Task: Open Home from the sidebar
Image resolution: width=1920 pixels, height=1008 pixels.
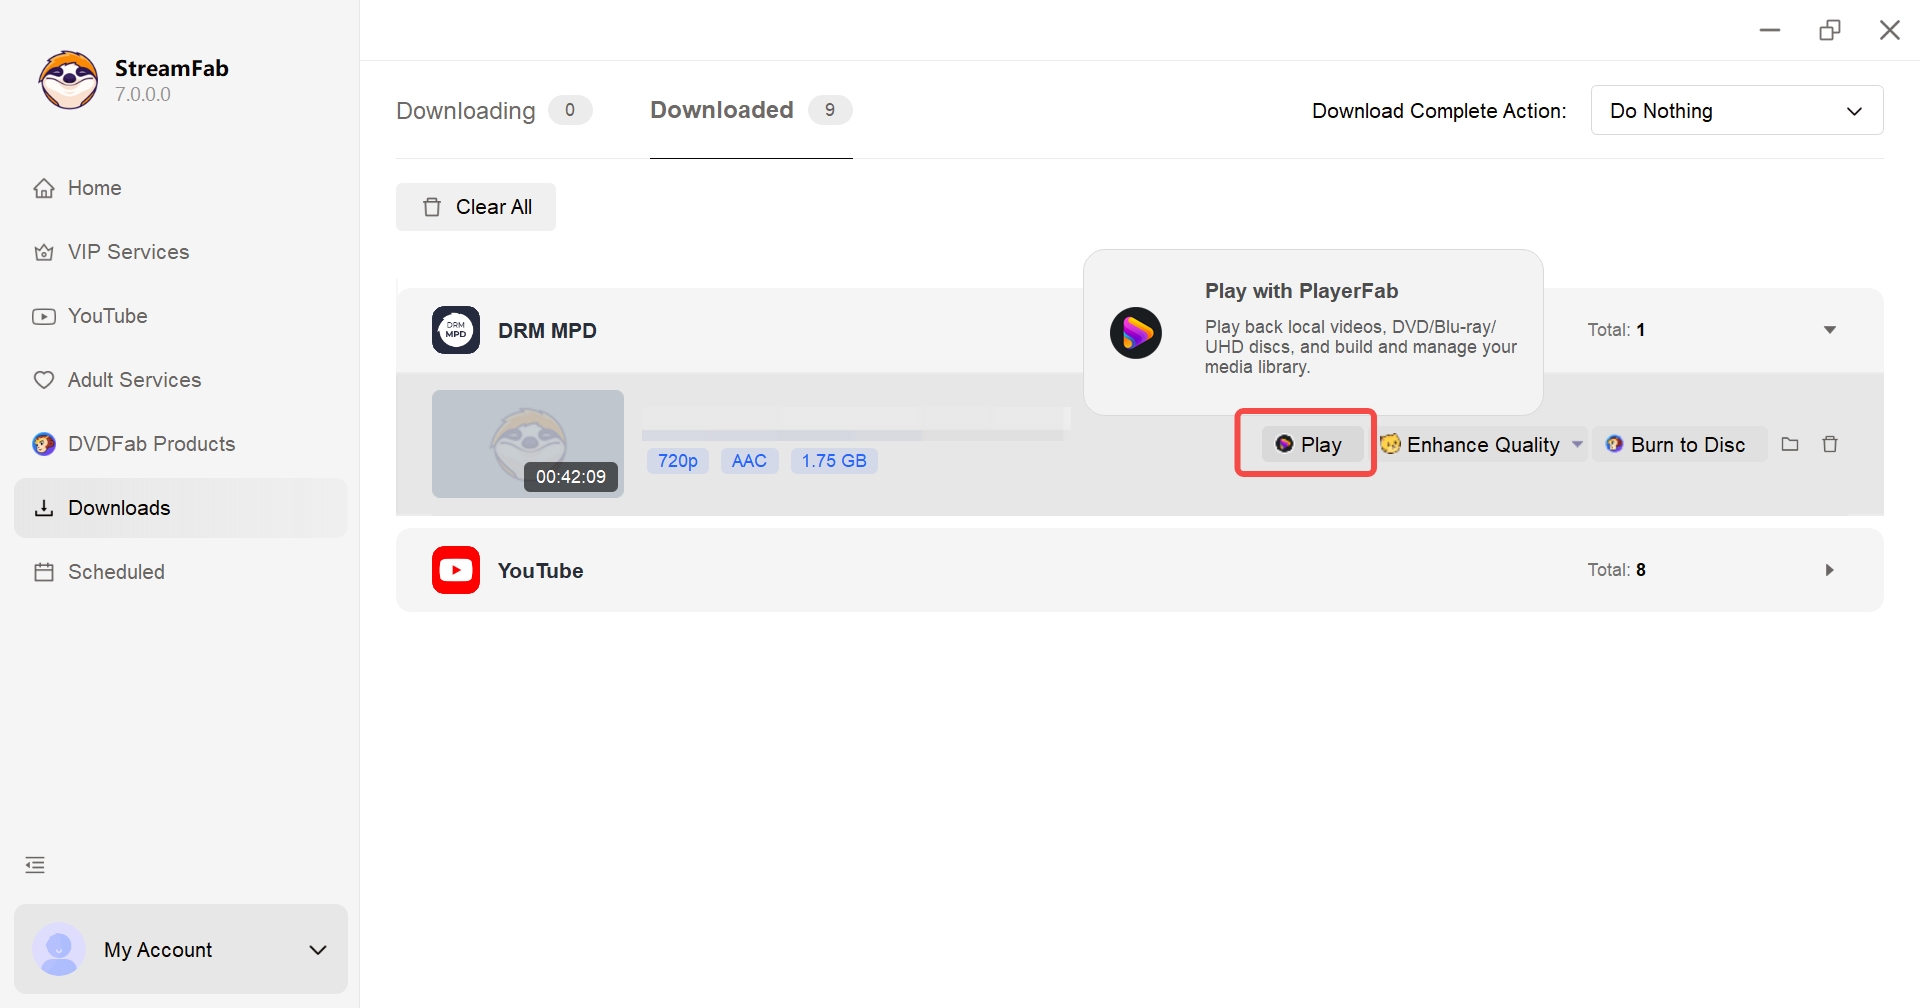Action: coord(93,188)
